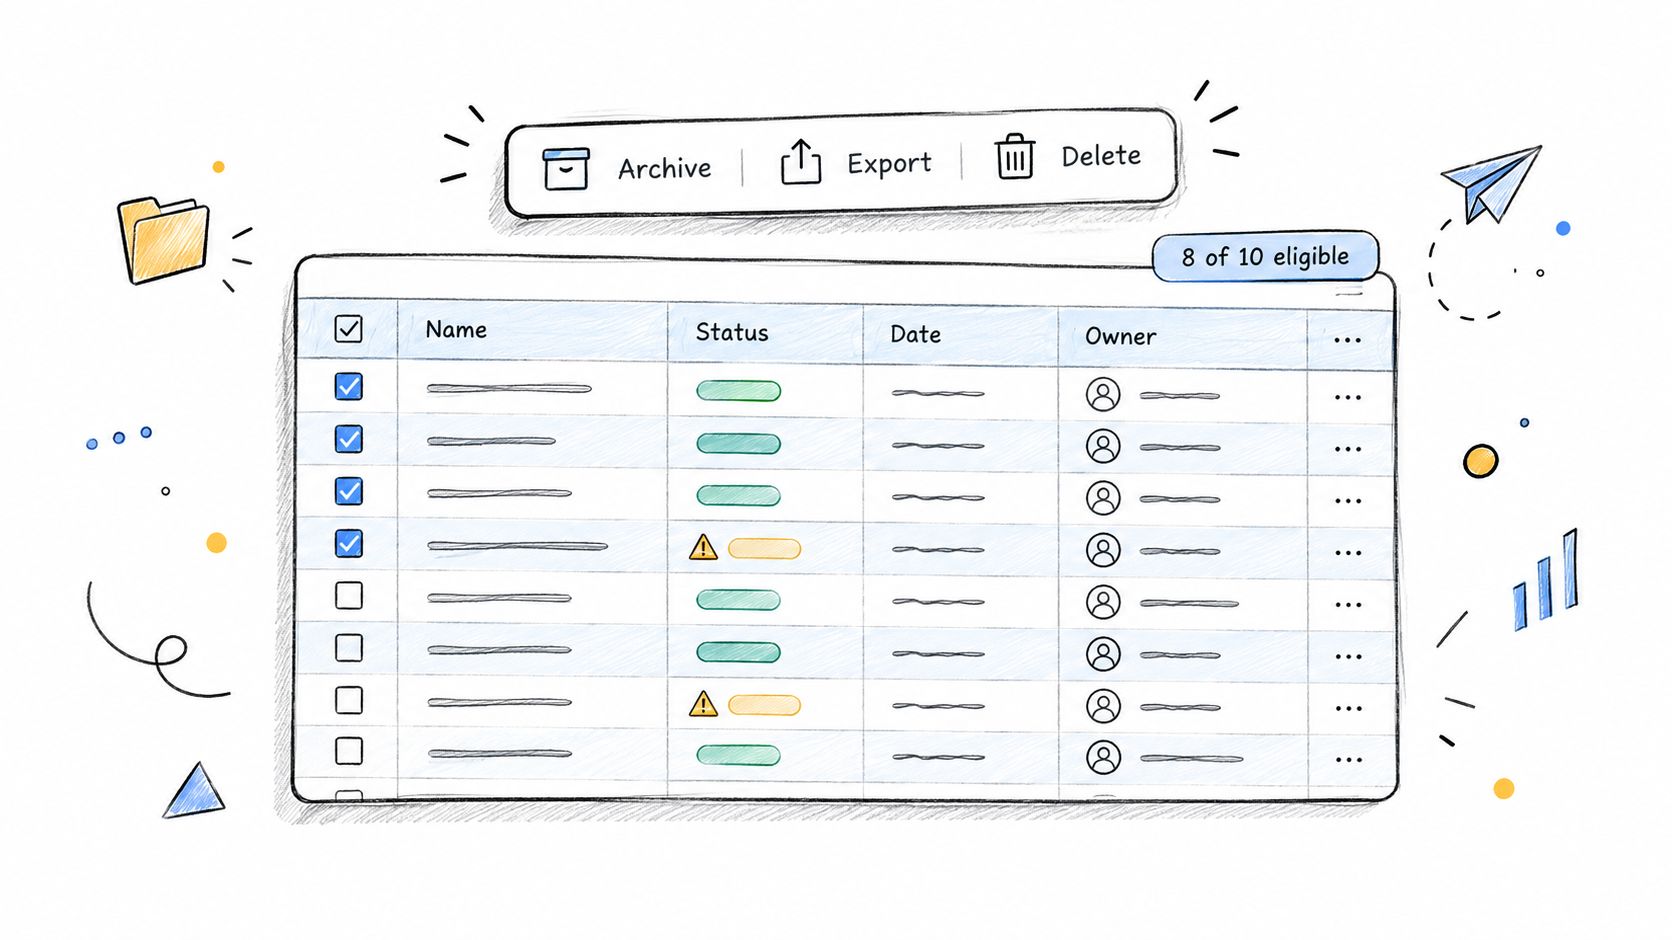Open the third row's more-options ellipsis
Screen dimensions: 1672x940
[x=1347, y=501]
